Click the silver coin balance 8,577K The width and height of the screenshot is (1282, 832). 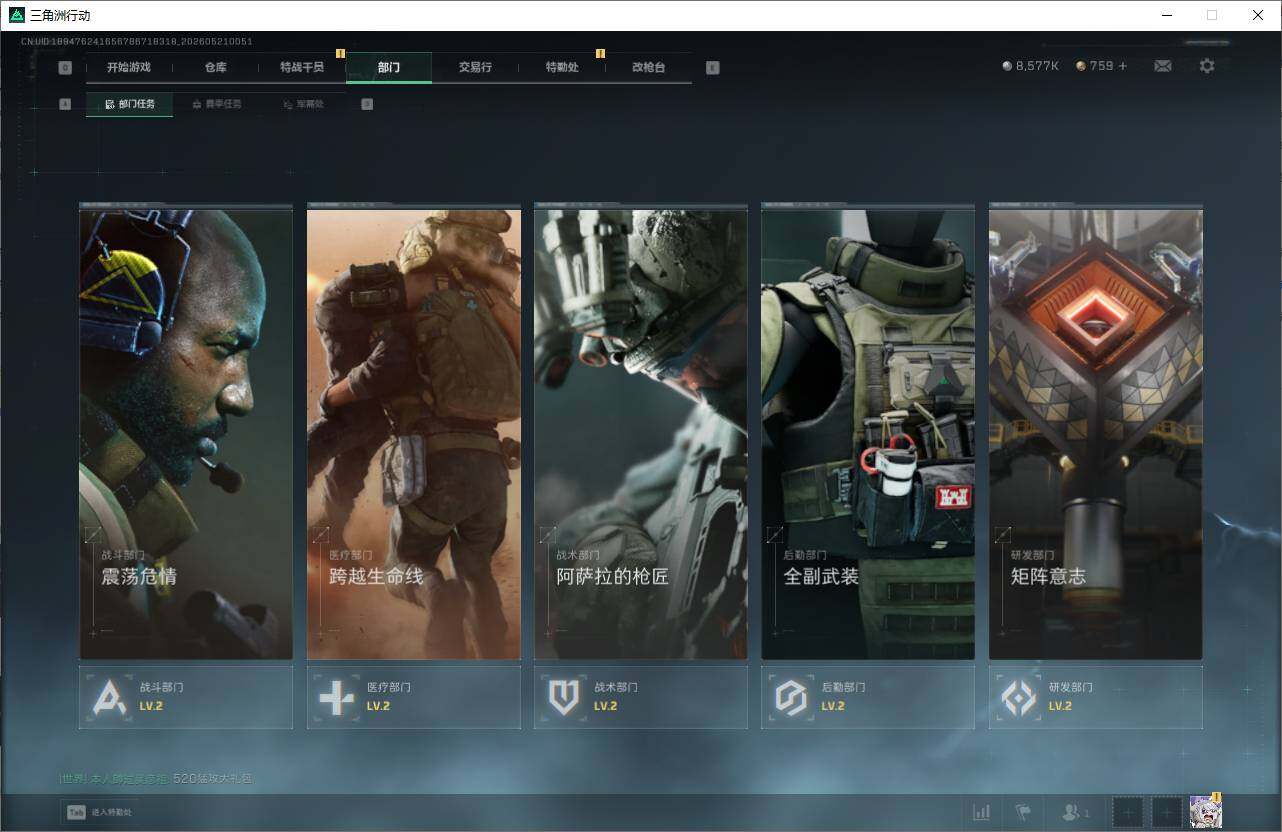tap(1031, 66)
